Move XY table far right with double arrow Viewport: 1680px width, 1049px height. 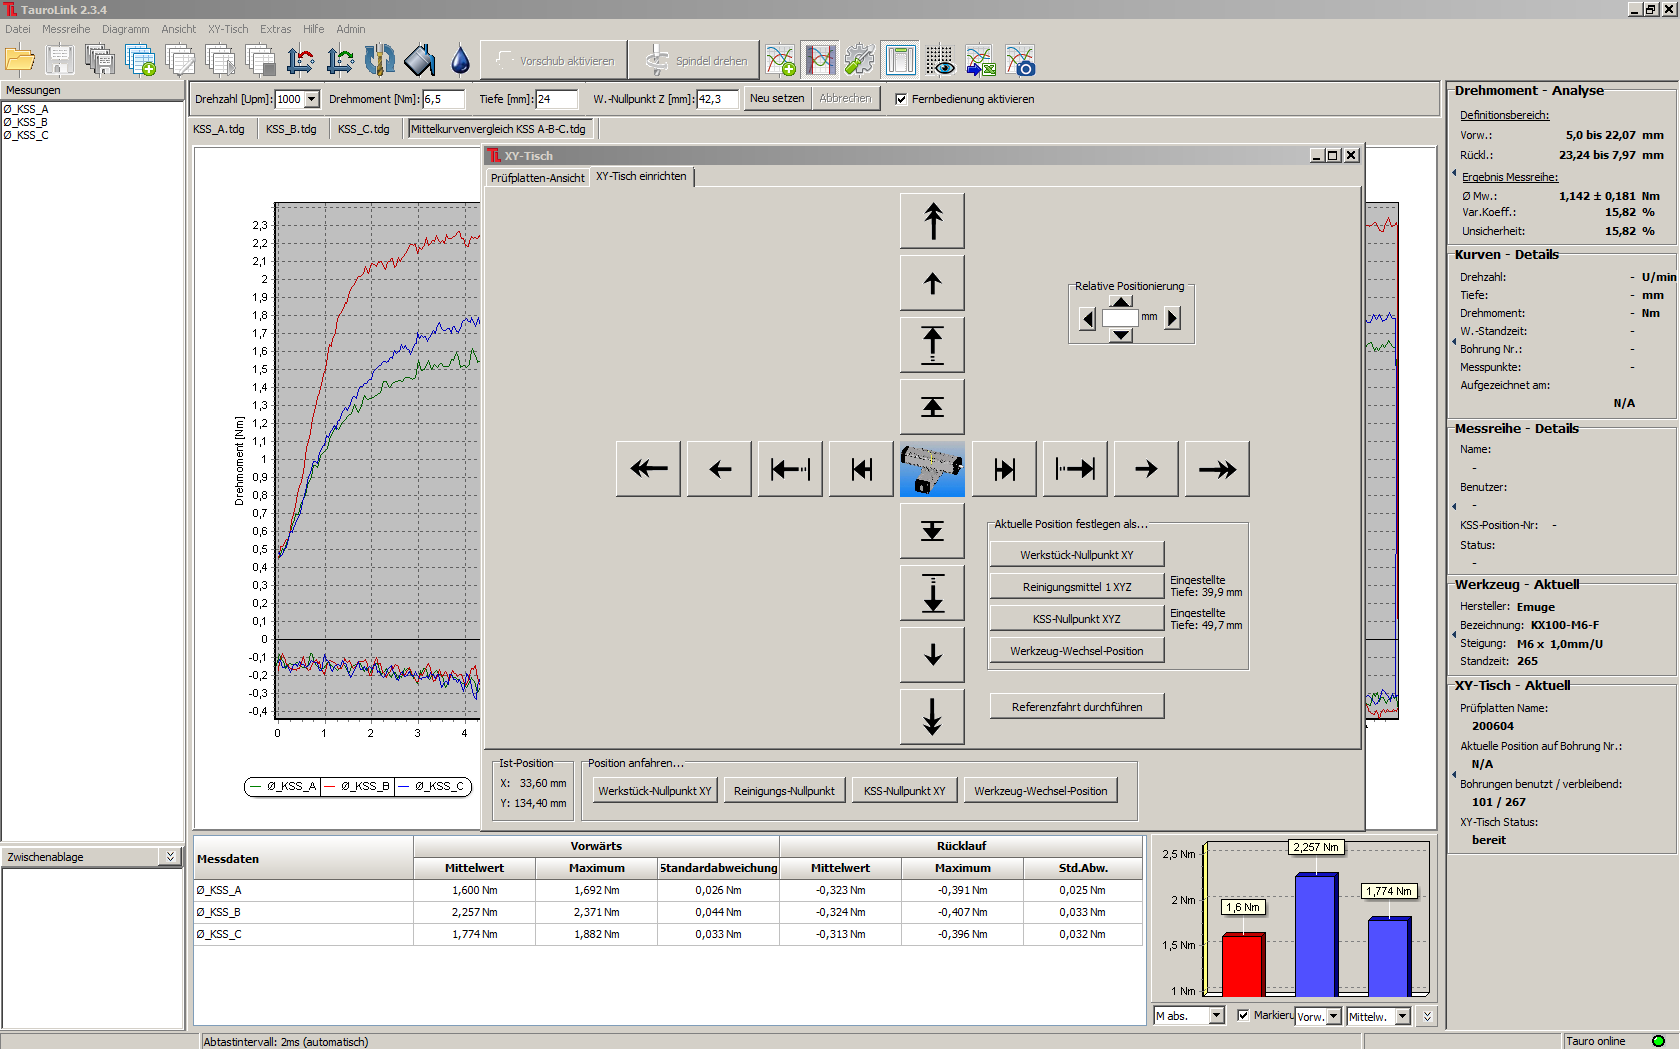coord(1217,469)
